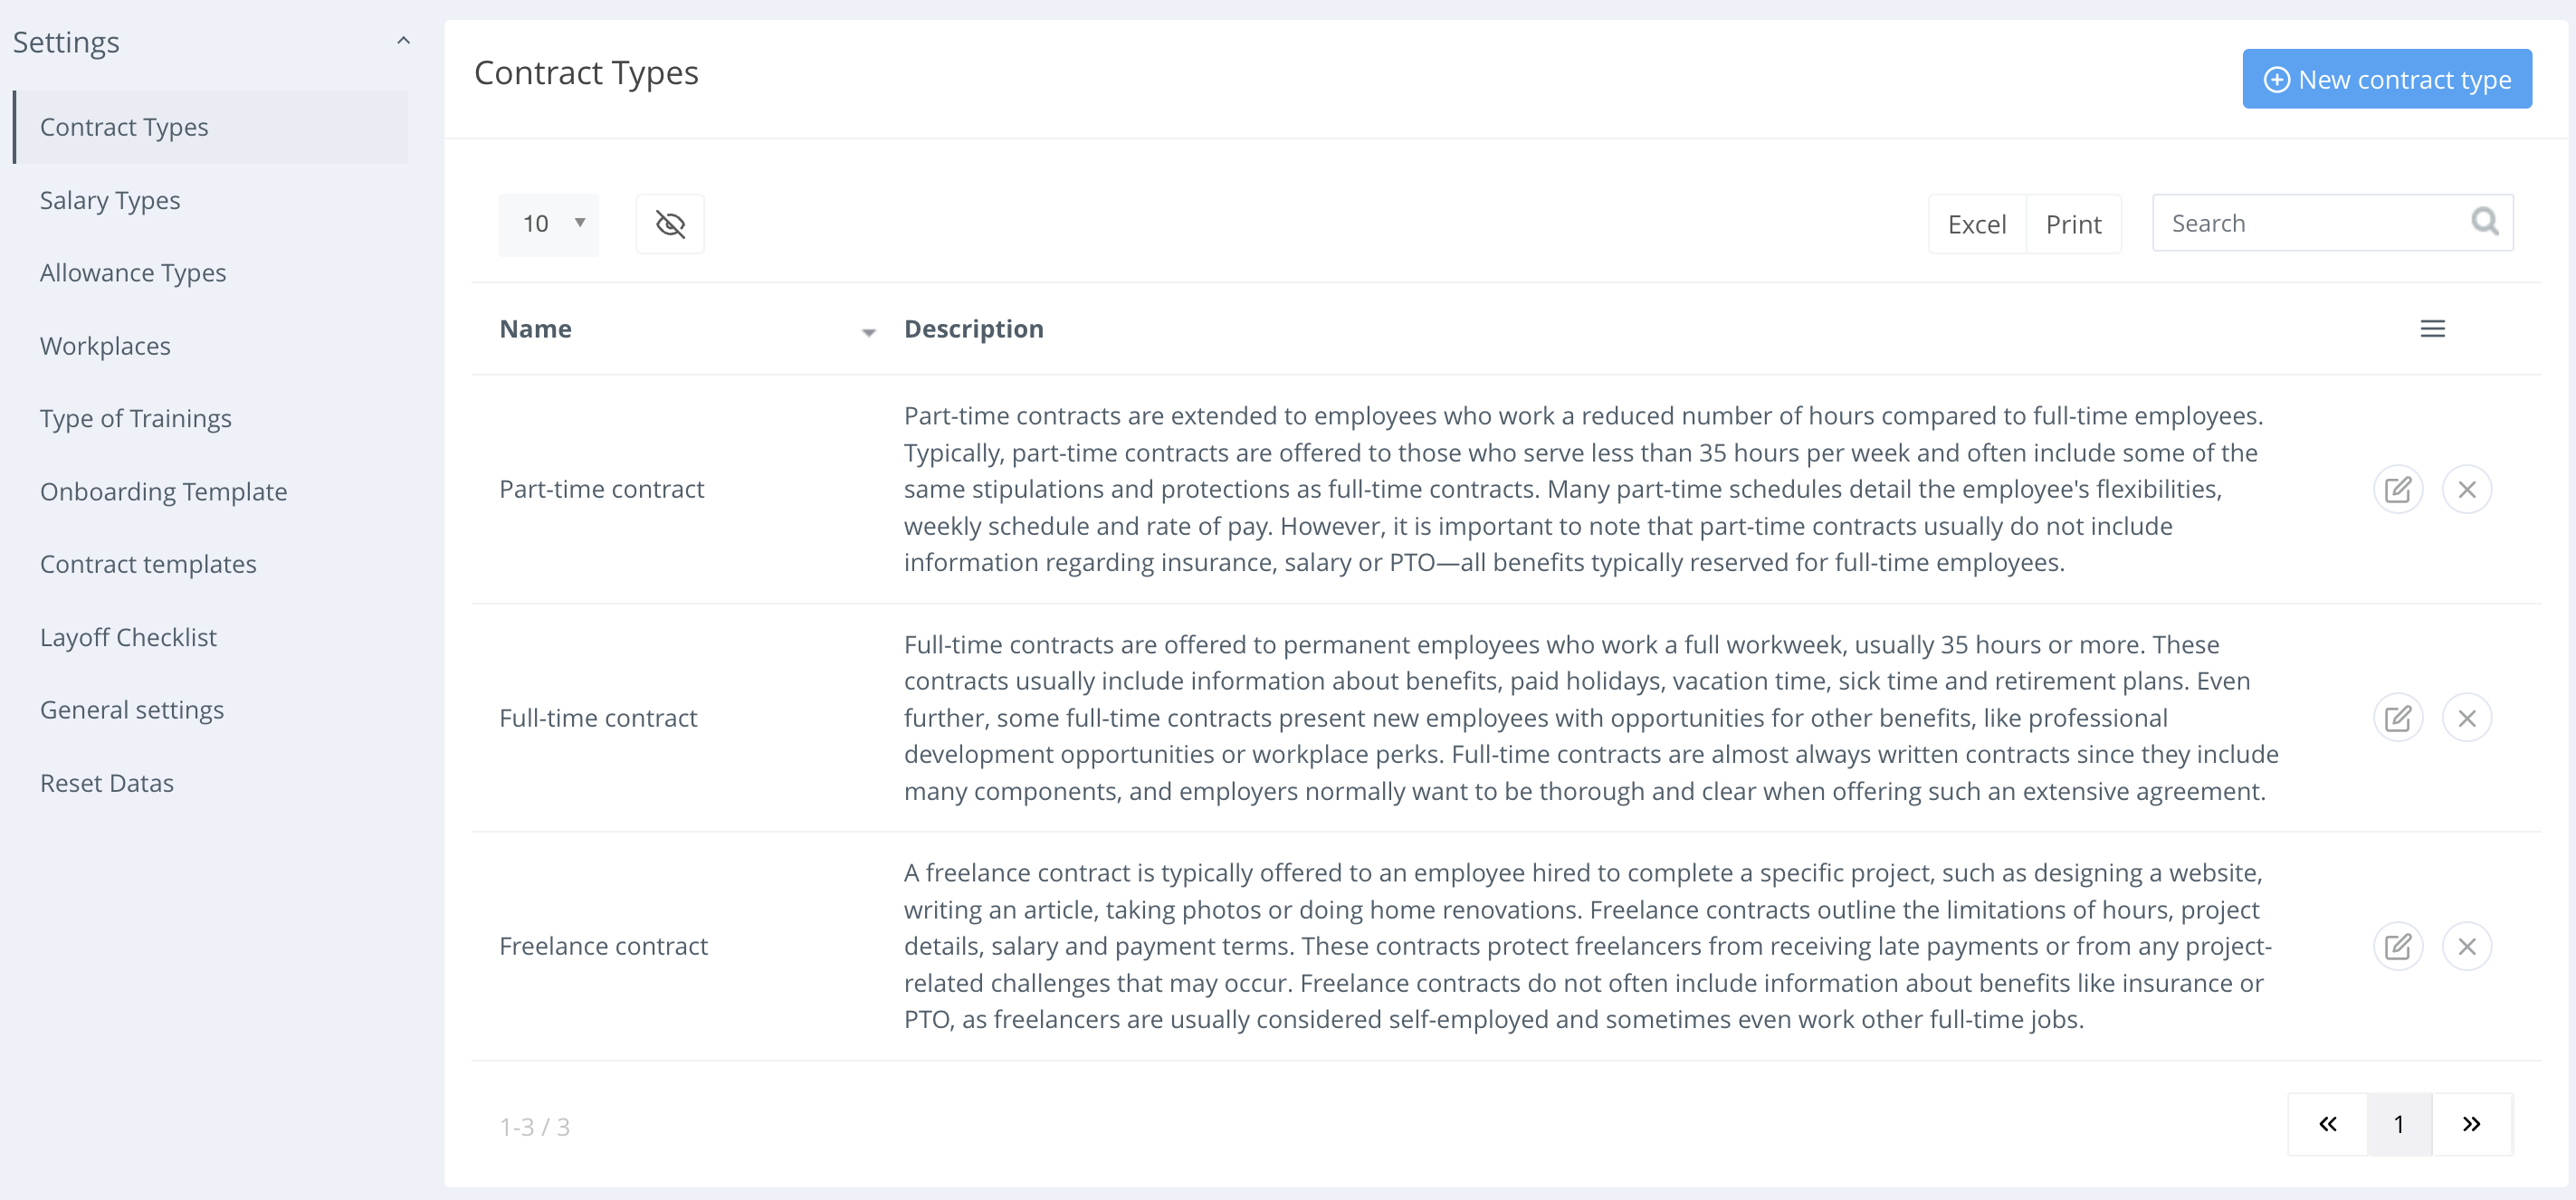Open Salary Types settings
The width and height of the screenshot is (2576, 1200).
pyautogui.click(x=110, y=200)
